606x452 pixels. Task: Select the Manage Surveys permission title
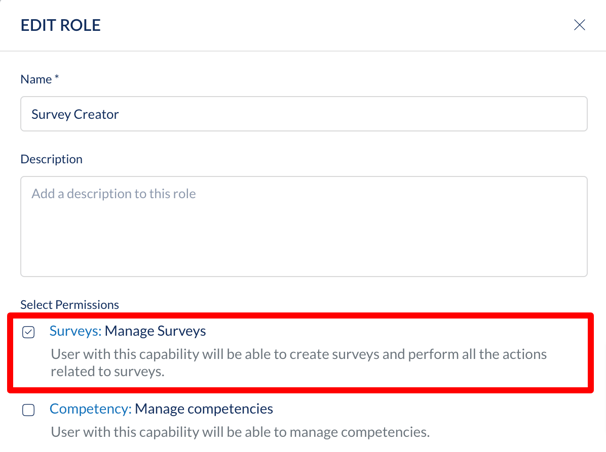(x=155, y=331)
